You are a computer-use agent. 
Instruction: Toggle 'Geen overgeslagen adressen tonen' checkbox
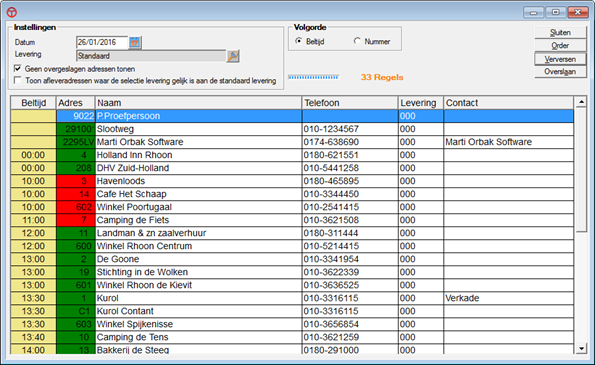(x=17, y=69)
